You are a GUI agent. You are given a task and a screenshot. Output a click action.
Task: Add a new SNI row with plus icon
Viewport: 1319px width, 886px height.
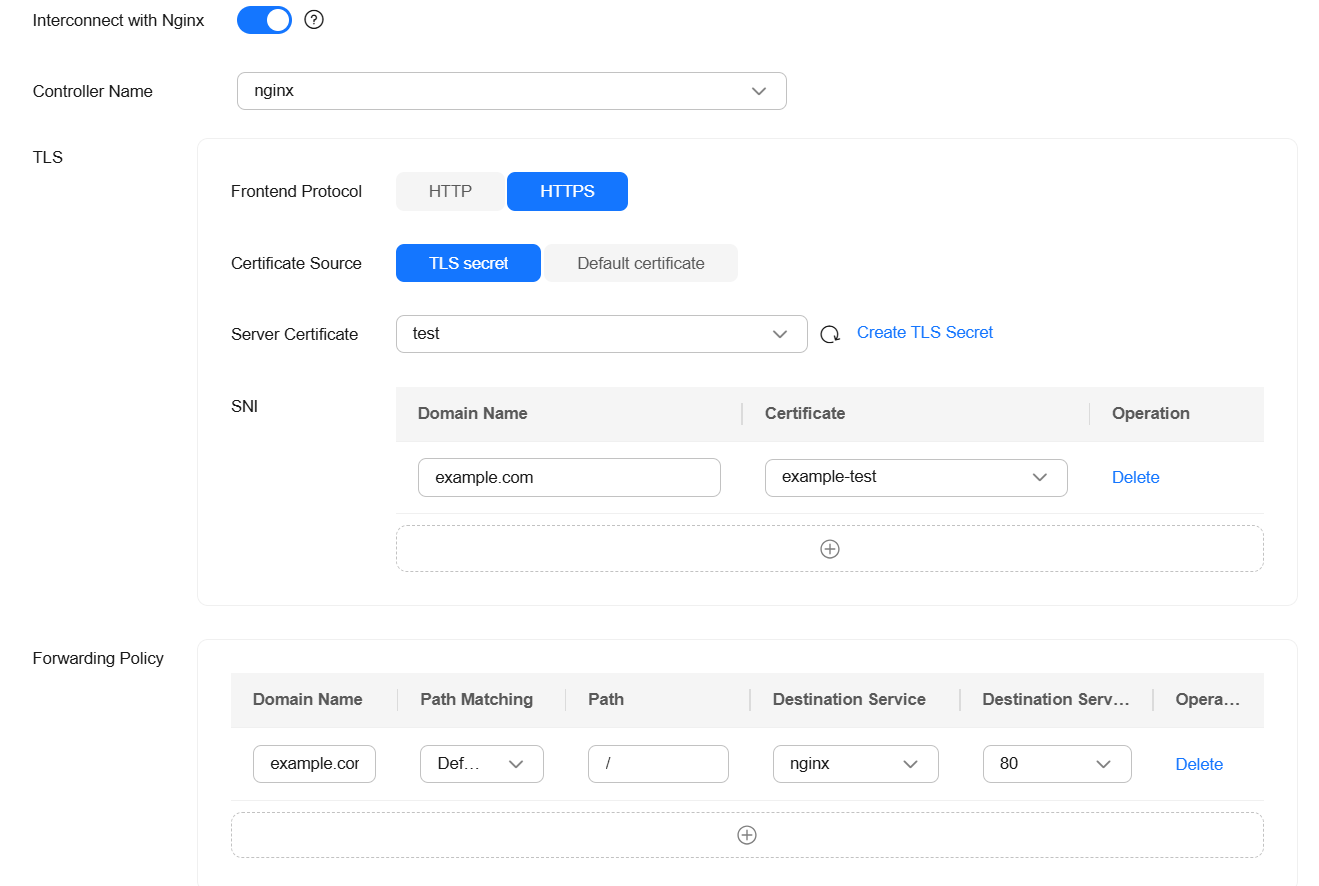[829, 549]
